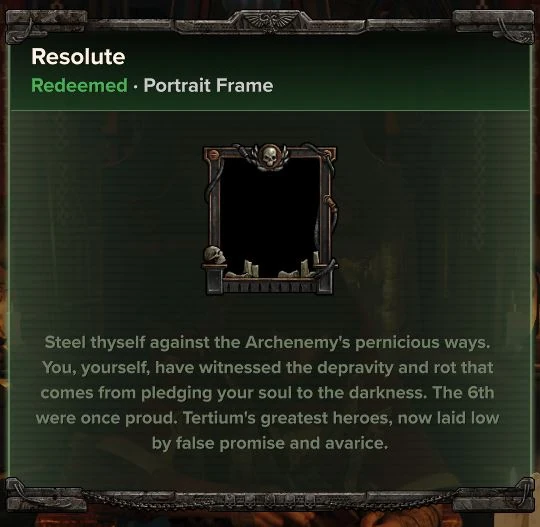Image resolution: width=540 pixels, height=527 pixels.
Task: Click the "Resolute" item title
Action: [78, 56]
